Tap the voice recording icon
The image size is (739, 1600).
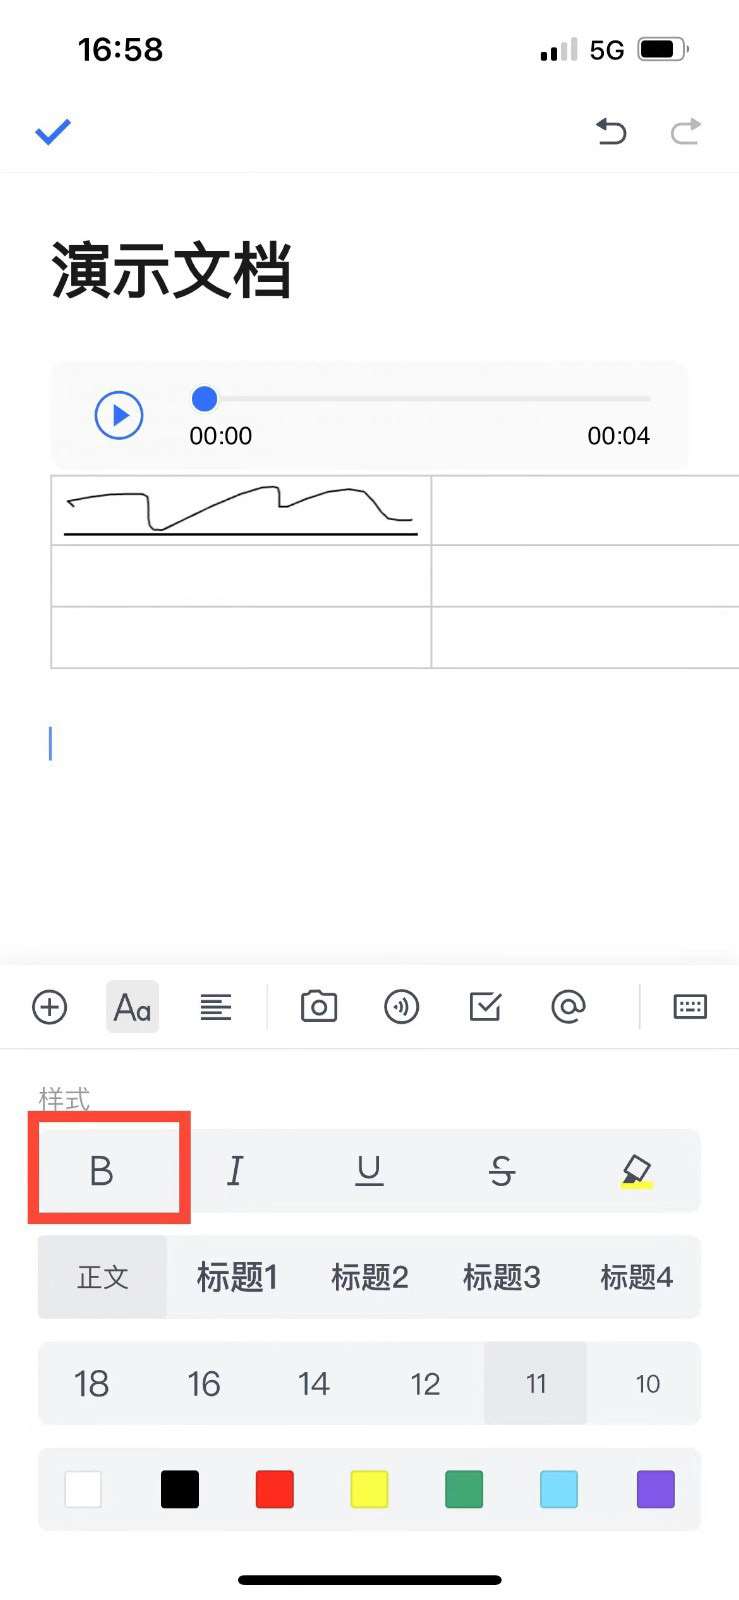pos(402,1007)
